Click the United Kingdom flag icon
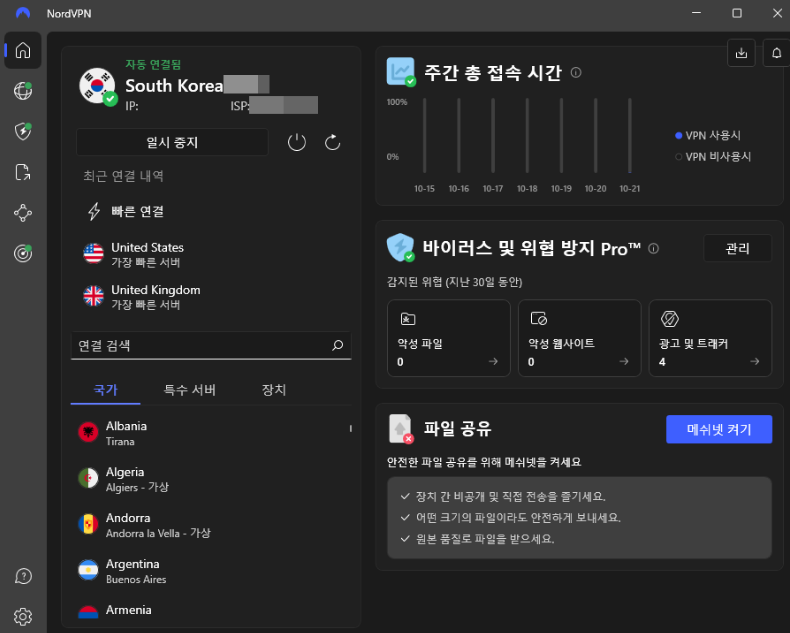This screenshot has height=633, width=790. [x=93, y=296]
